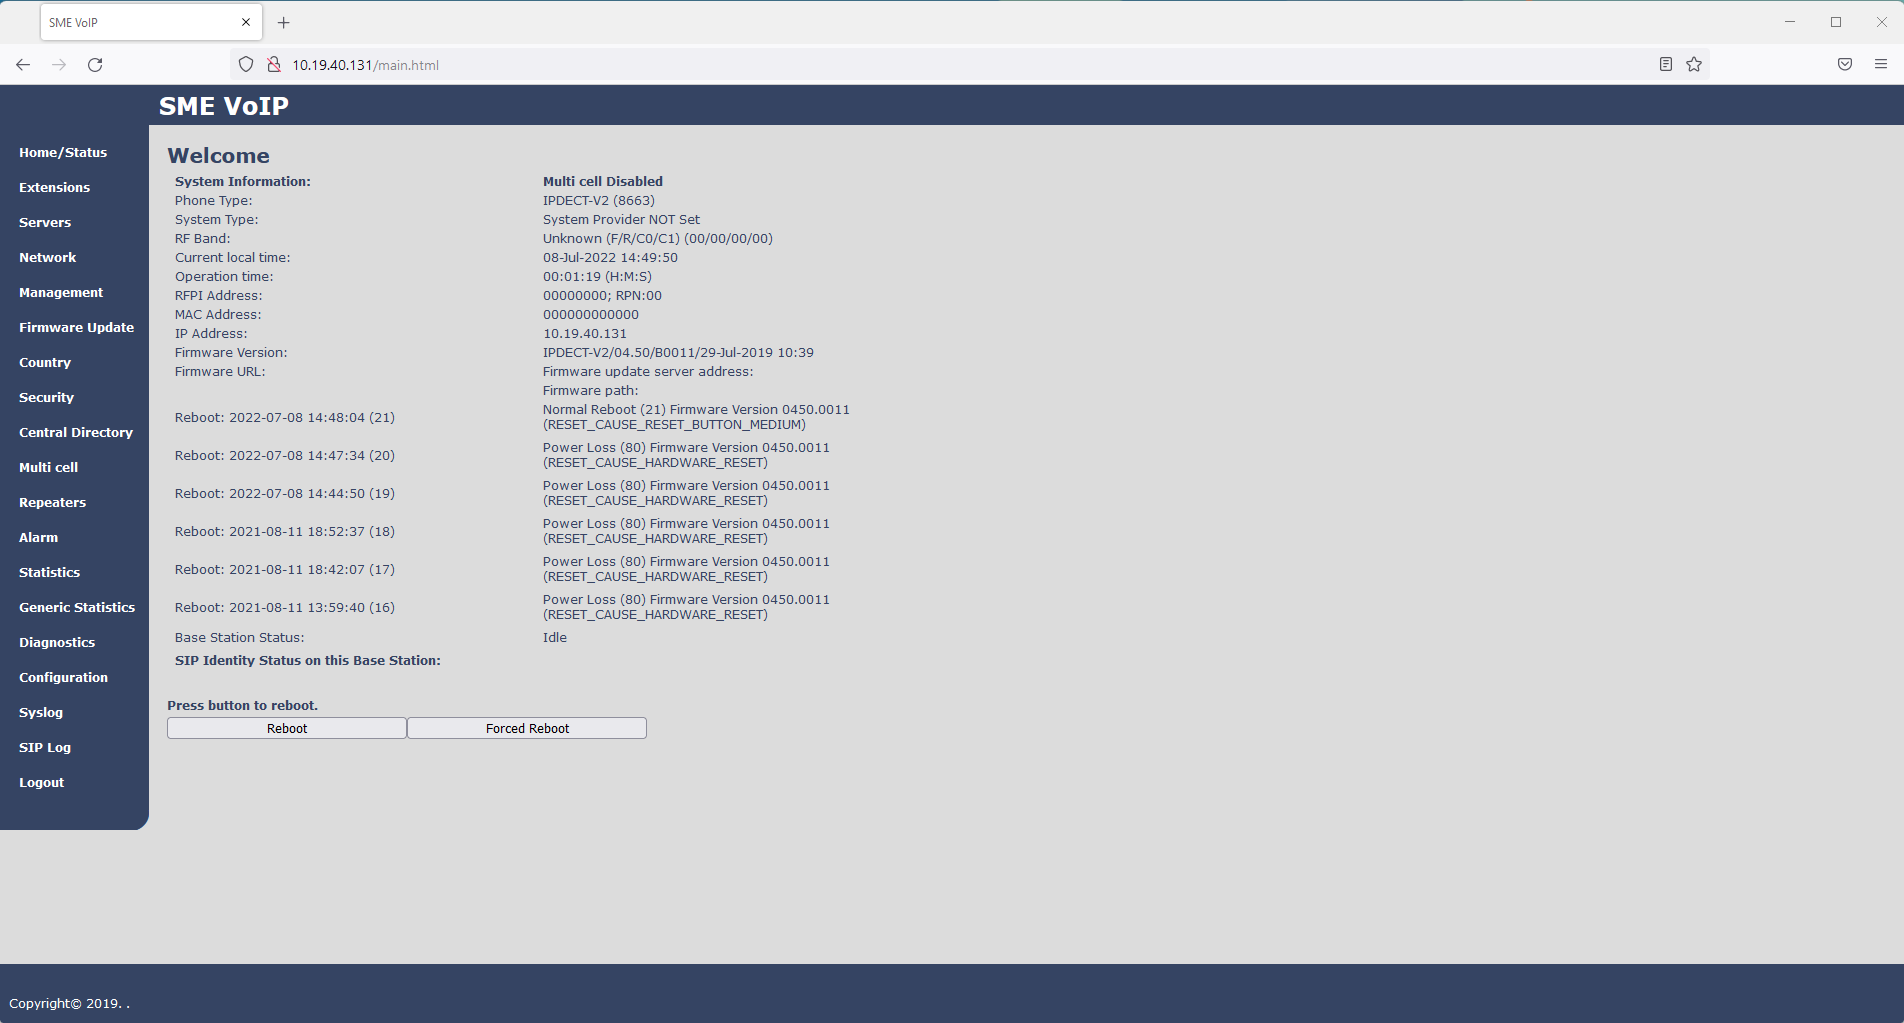
Task: Go back with the browser back arrow
Action: click(23, 65)
